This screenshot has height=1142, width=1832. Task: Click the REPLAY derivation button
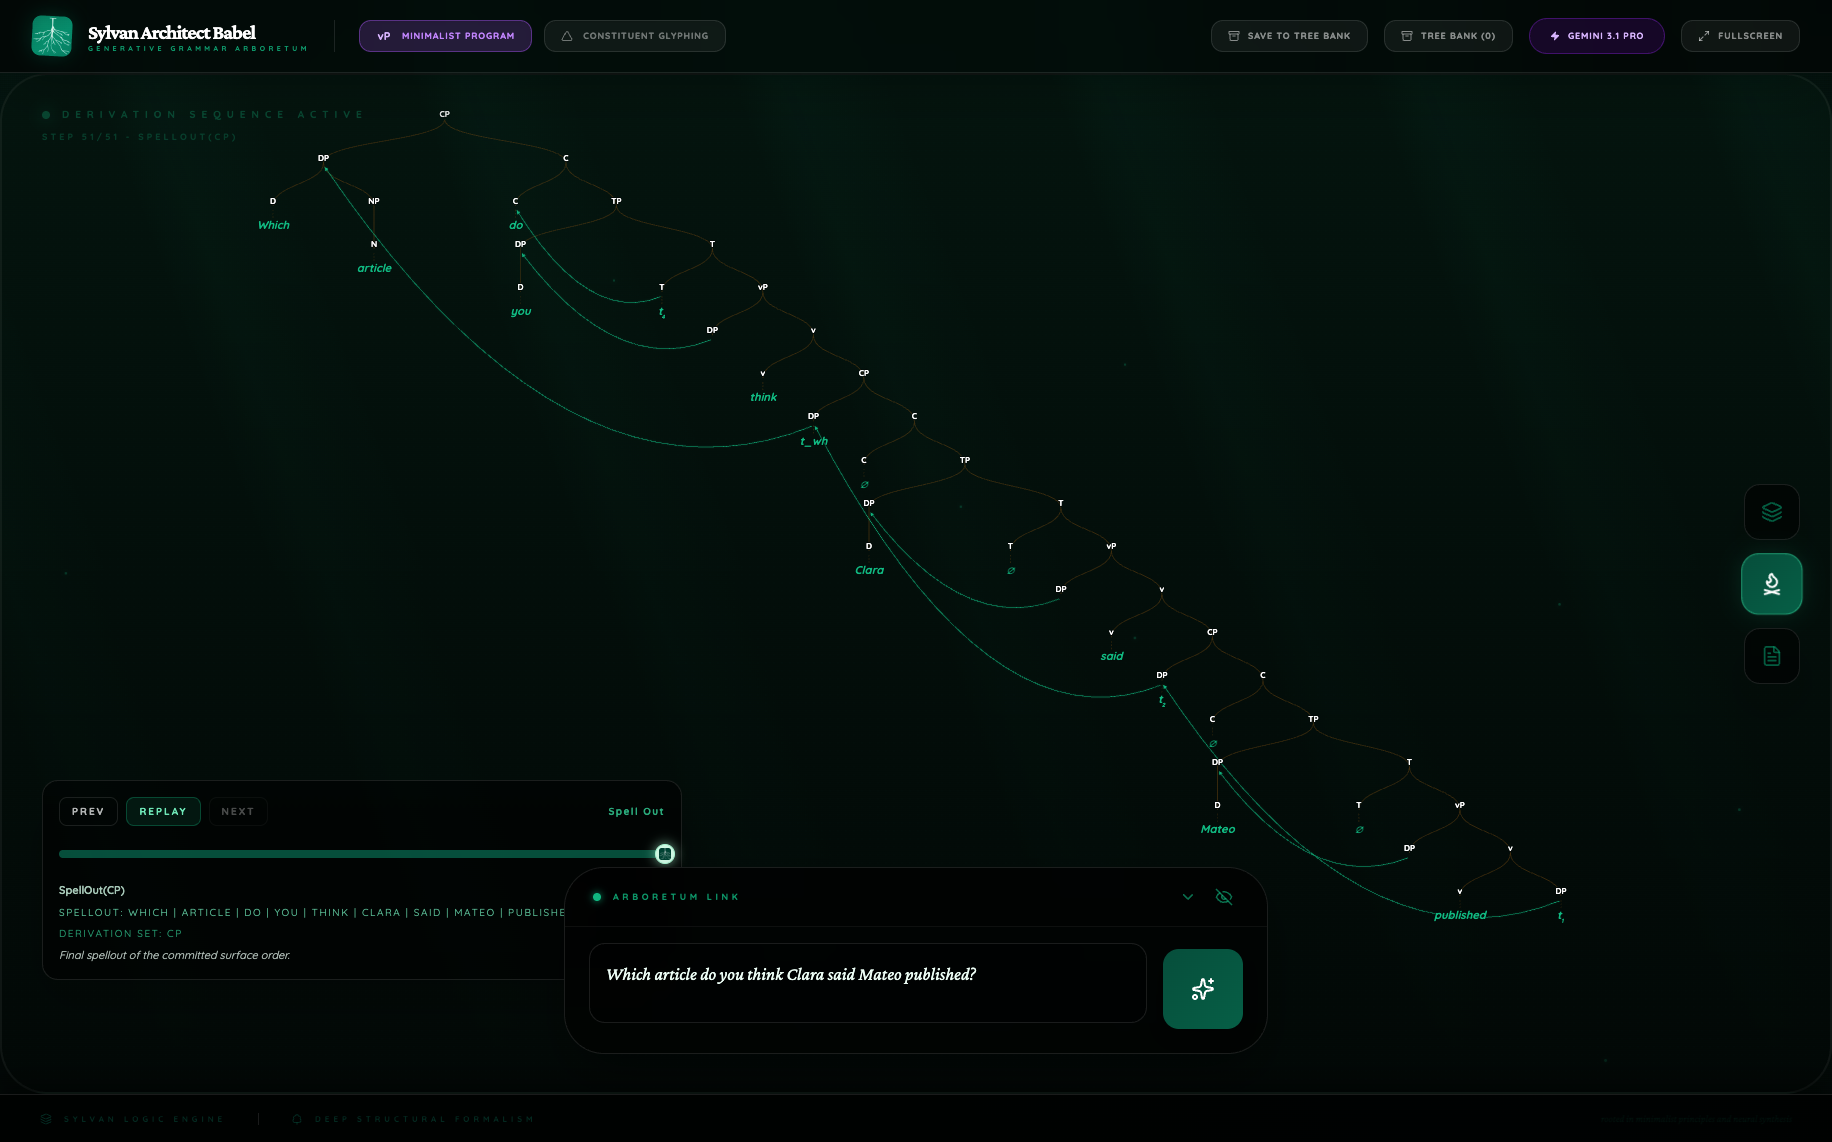click(x=163, y=812)
